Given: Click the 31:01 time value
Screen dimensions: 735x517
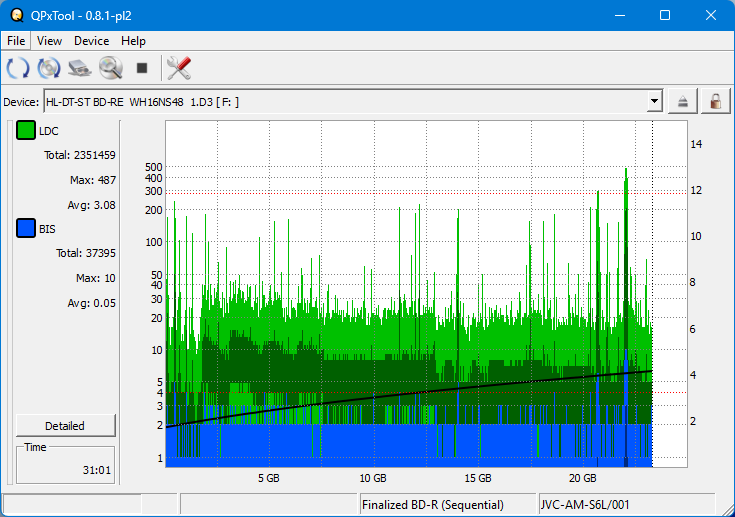Looking at the screenshot, I should point(97,470).
